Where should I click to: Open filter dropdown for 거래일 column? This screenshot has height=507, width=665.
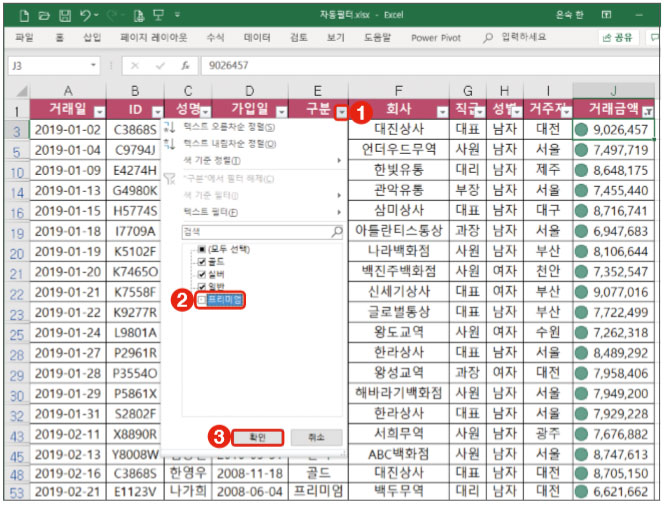pos(99,112)
